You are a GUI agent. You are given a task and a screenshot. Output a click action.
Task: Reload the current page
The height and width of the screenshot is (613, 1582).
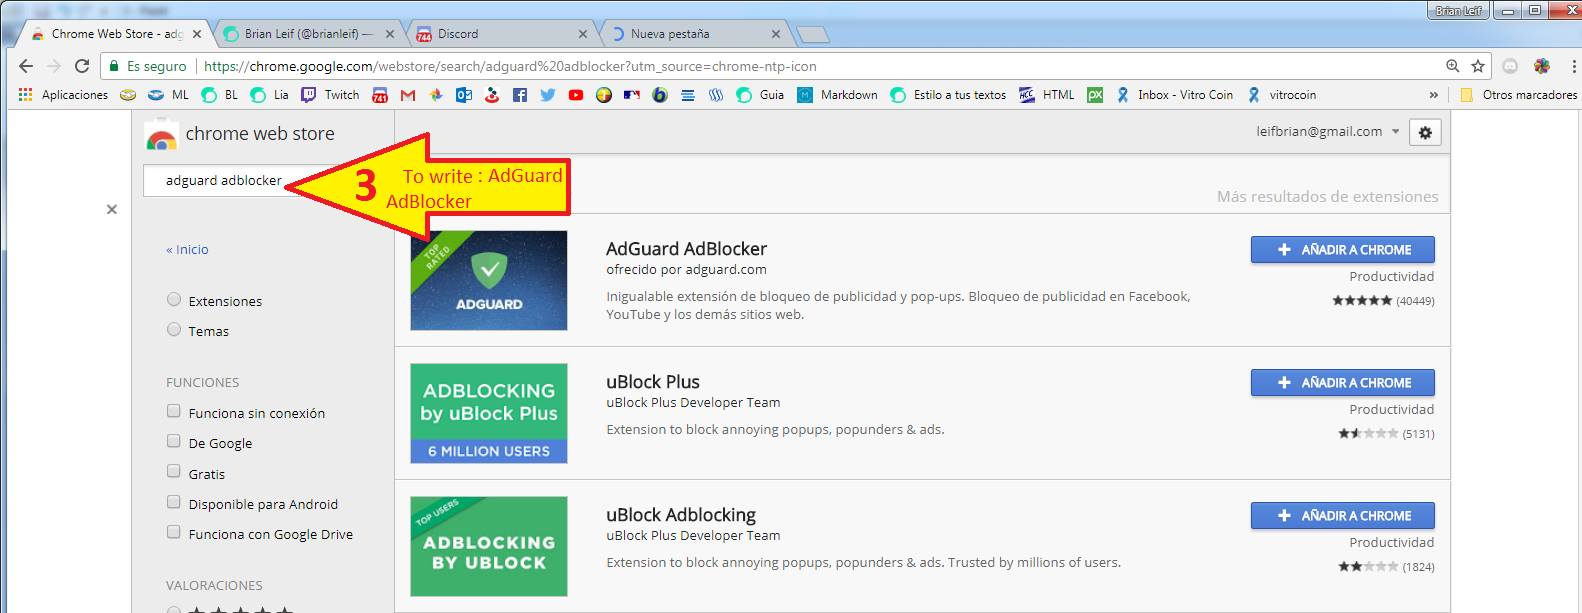pos(82,66)
